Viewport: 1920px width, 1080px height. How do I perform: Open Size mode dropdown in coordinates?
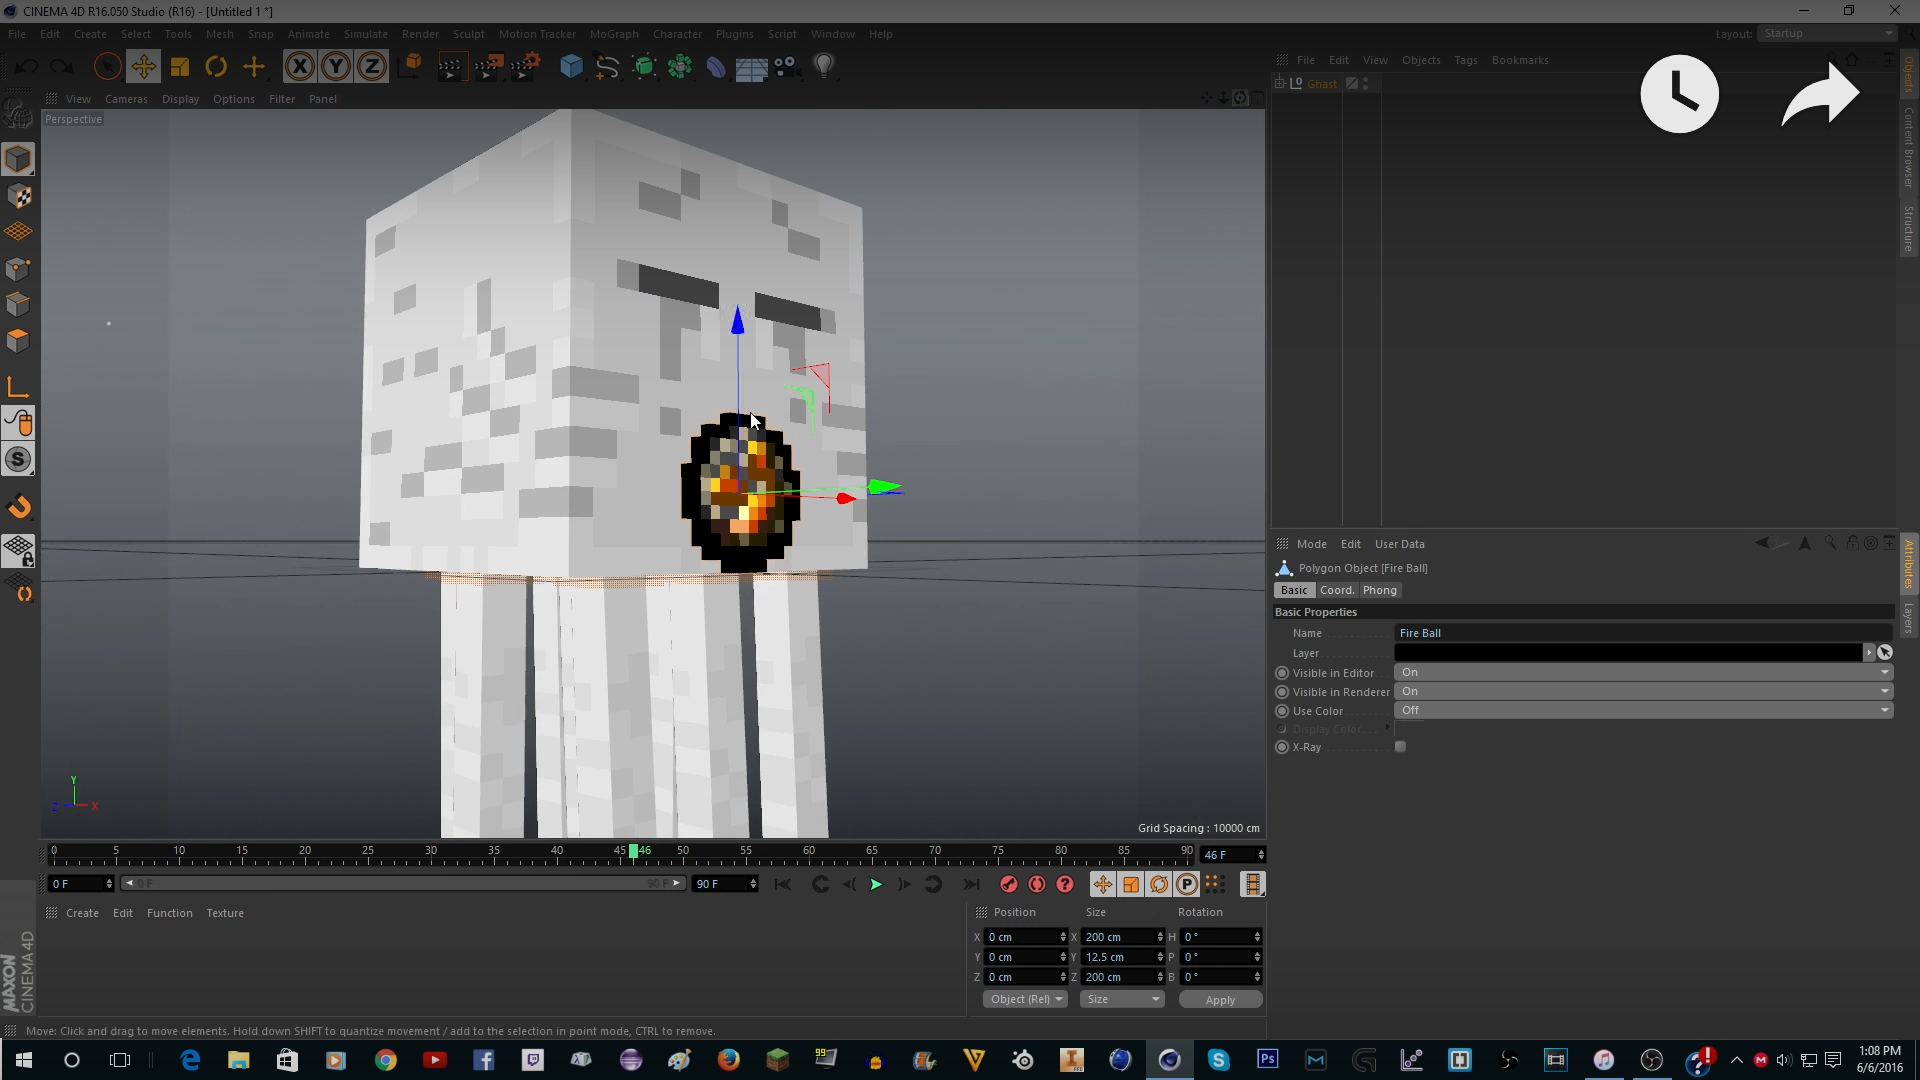[x=1123, y=999]
